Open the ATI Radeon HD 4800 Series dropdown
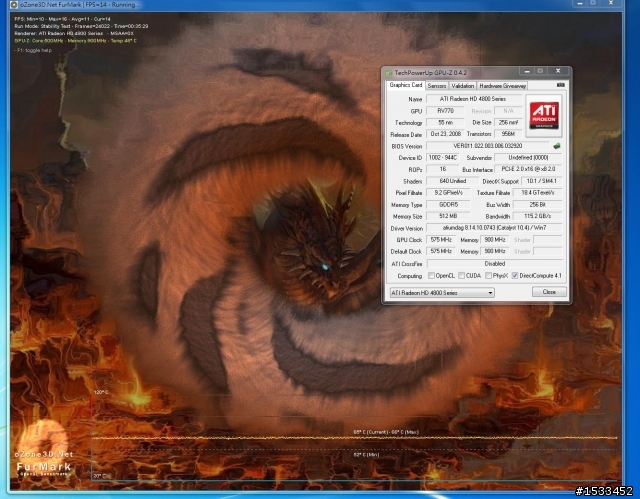Image resolution: width=640 pixels, height=499 pixels. (x=442, y=293)
